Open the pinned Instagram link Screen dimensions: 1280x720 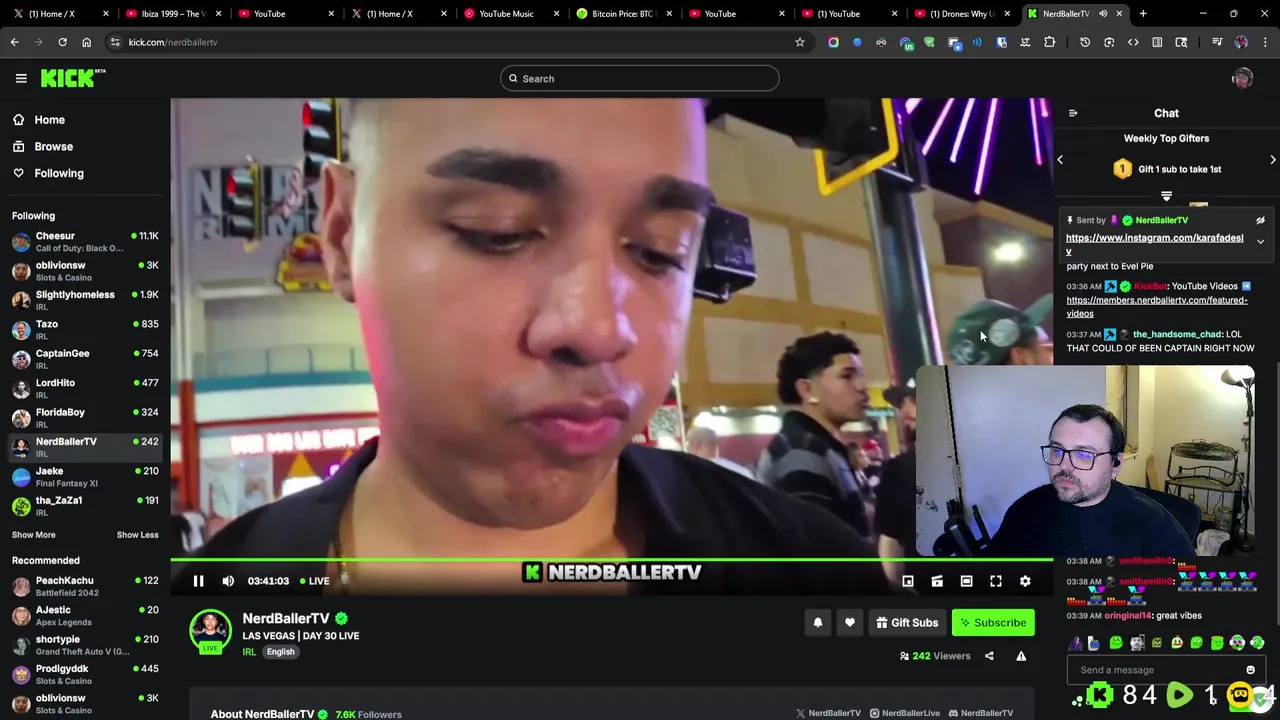tap(1154, 238)
